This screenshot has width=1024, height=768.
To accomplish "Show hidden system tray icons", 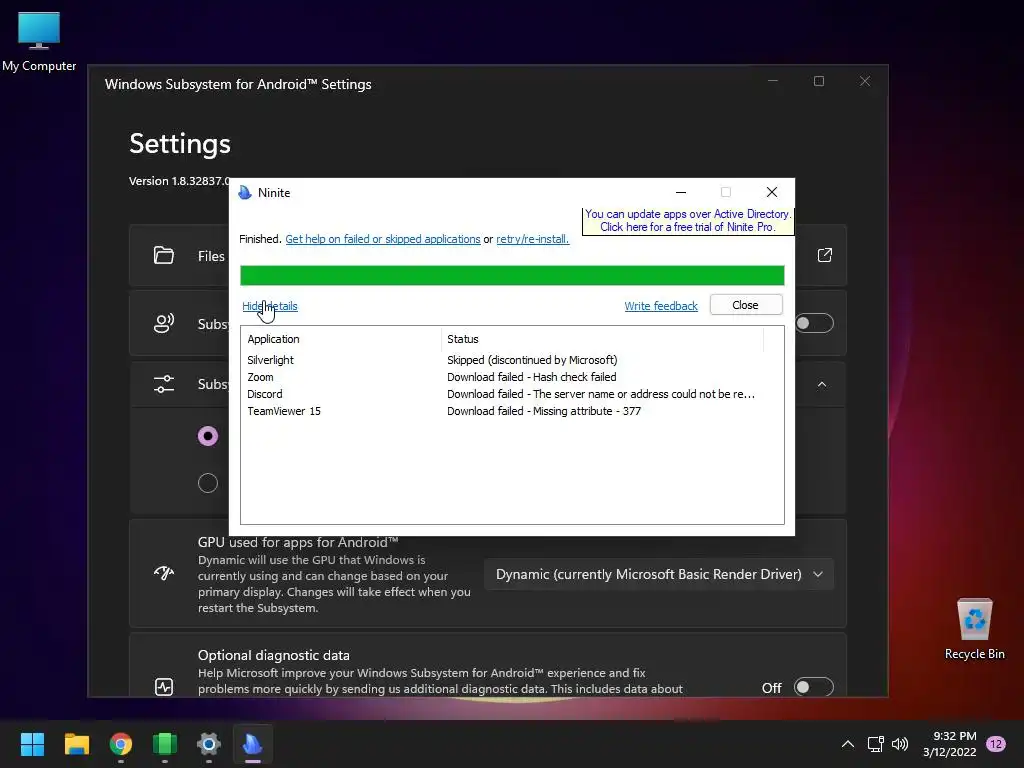I will [x=848, y=744].
